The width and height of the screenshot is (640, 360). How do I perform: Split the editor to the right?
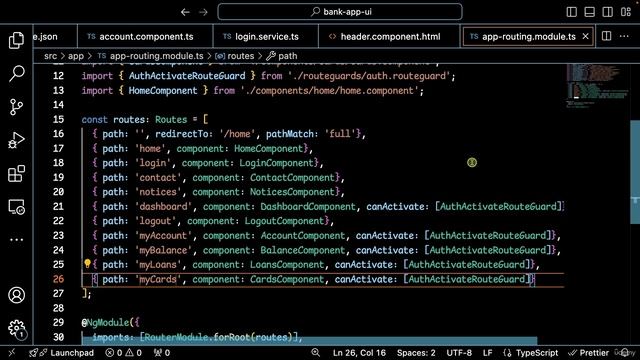tap(607, 36)
